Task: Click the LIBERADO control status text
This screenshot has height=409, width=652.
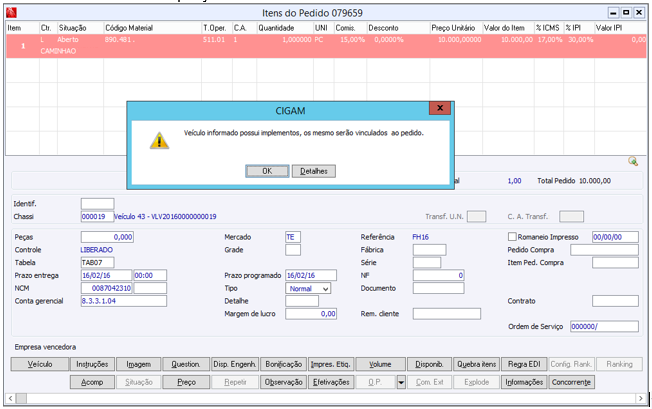Action: pyautogui.click(x=96, y=250)
